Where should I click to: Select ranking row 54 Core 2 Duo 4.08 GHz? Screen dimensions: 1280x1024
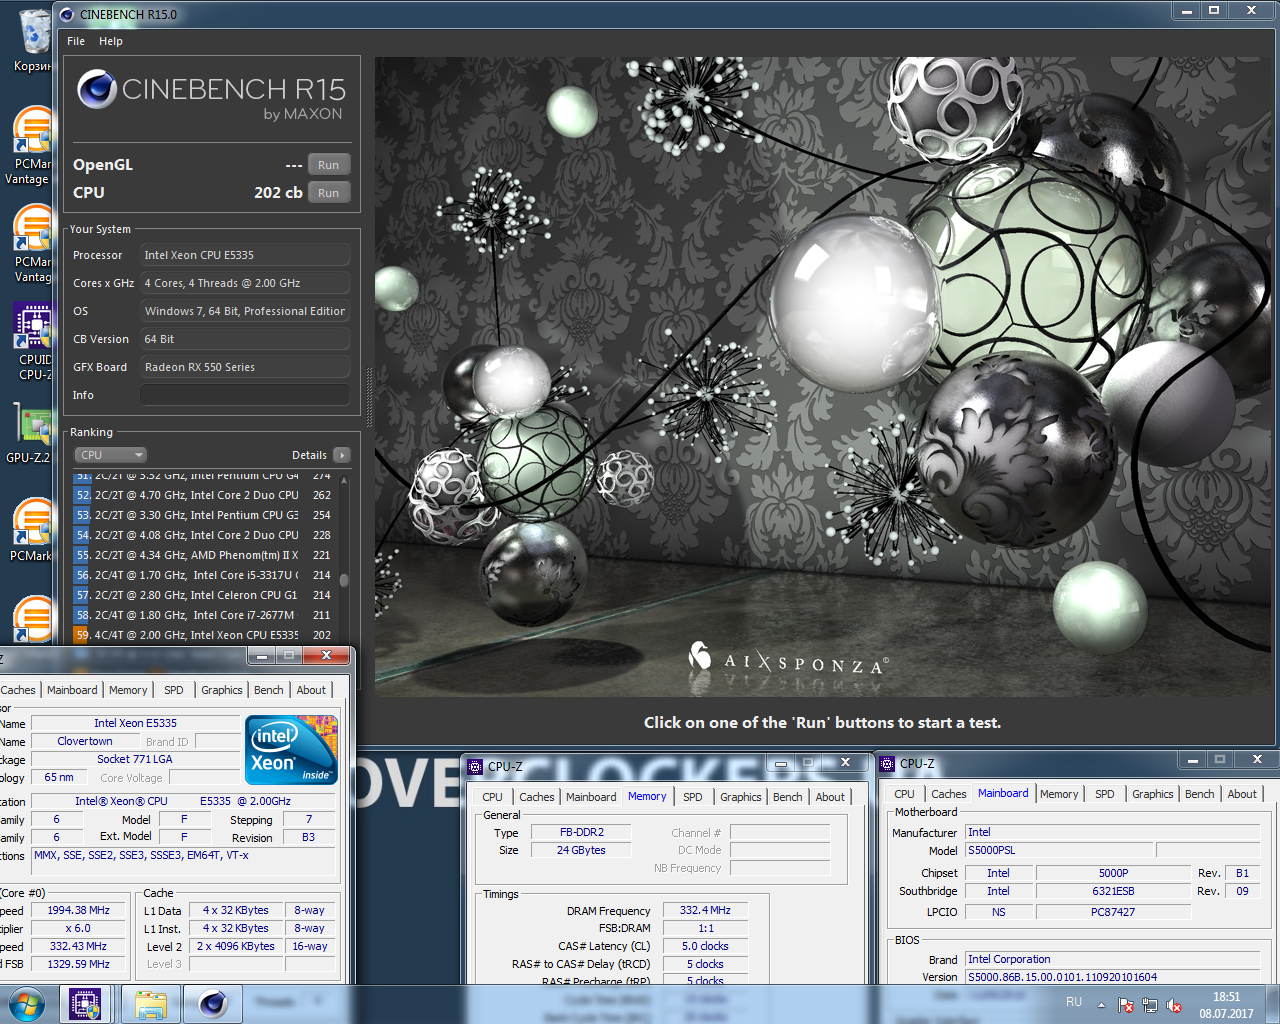pos(204,535)
